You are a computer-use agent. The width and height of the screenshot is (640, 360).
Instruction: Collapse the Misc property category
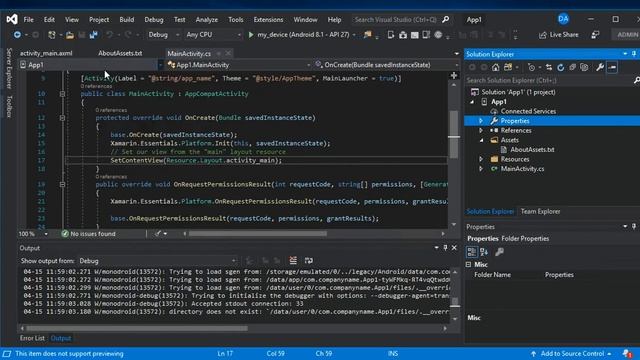click(x=469, y=264)
